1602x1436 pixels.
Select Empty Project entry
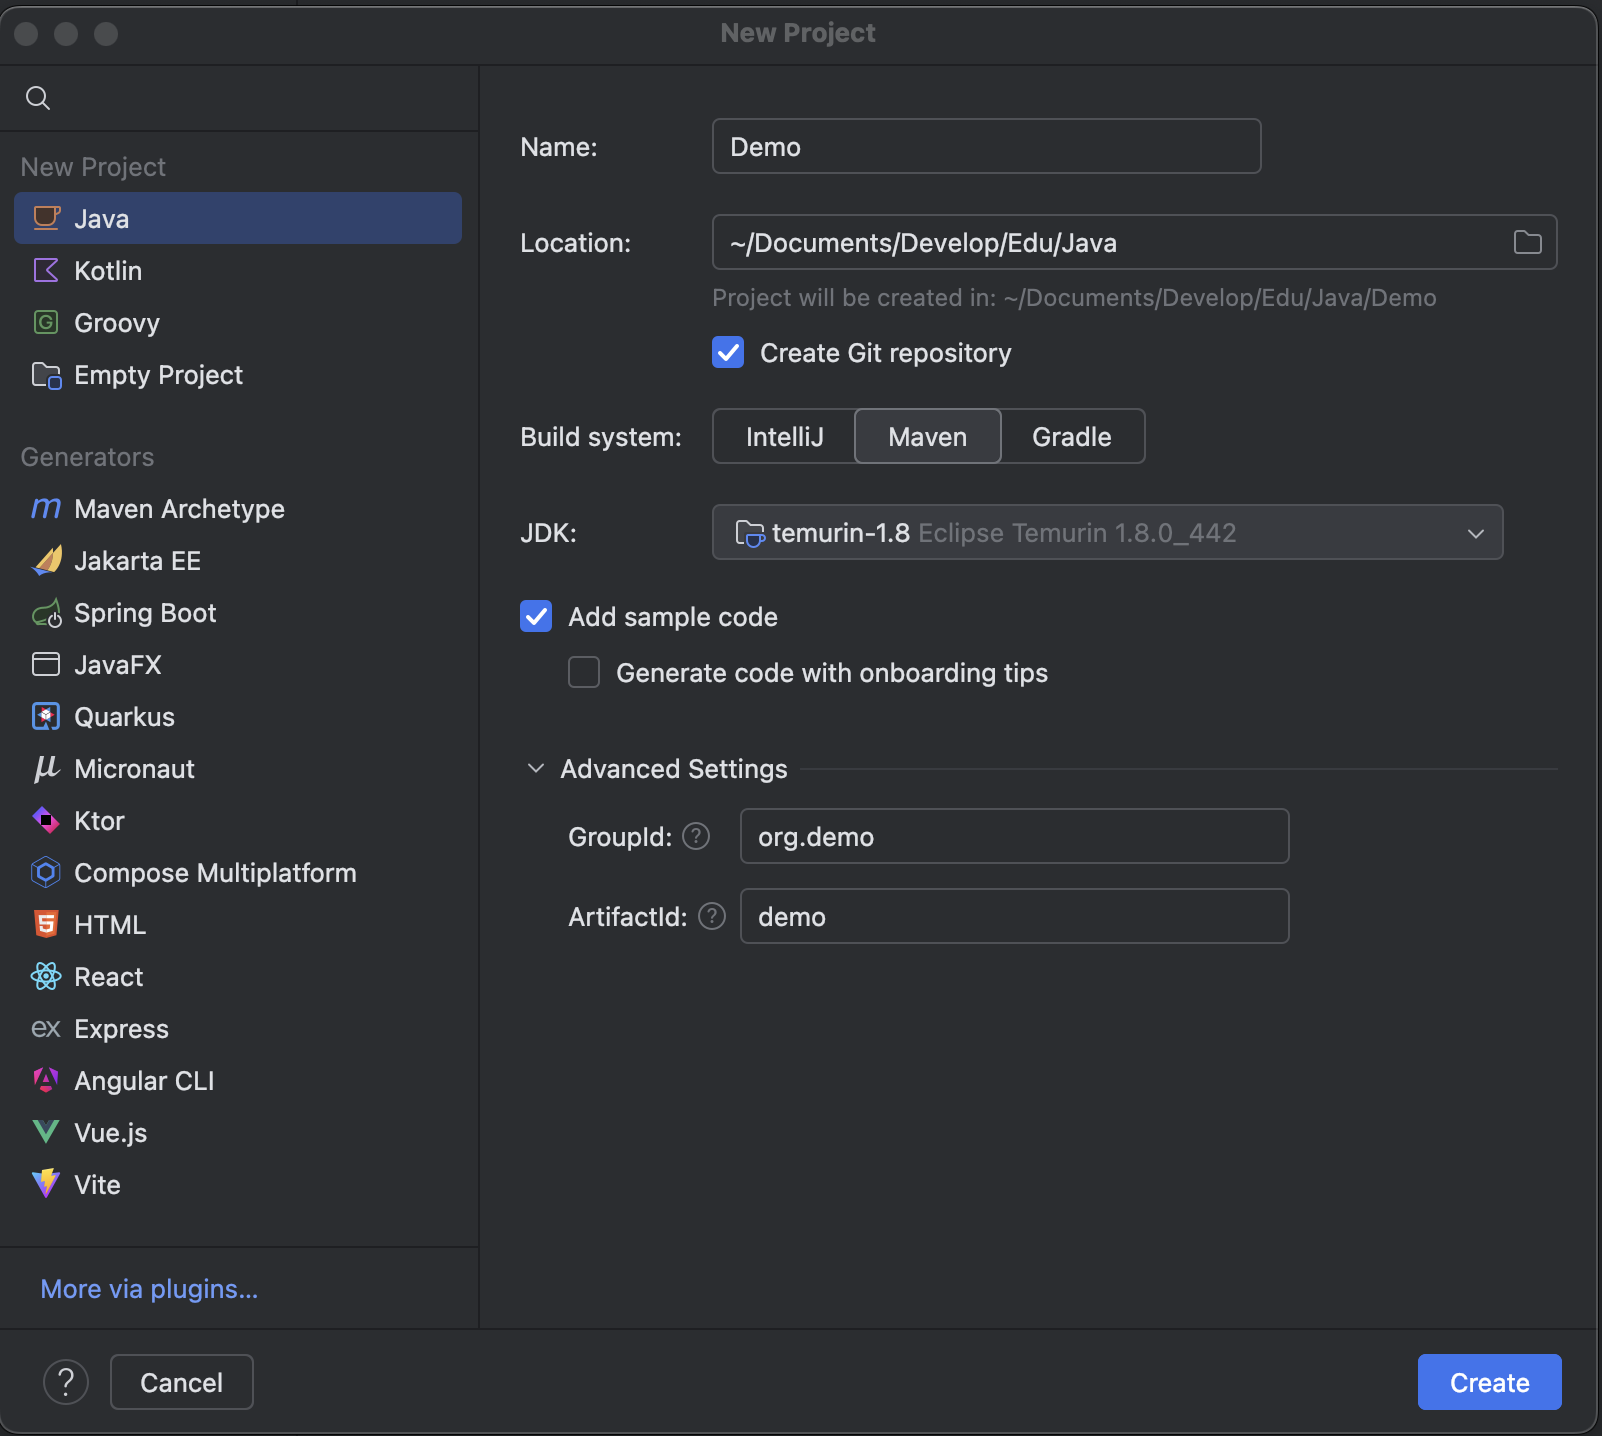[x=238, y=374]
